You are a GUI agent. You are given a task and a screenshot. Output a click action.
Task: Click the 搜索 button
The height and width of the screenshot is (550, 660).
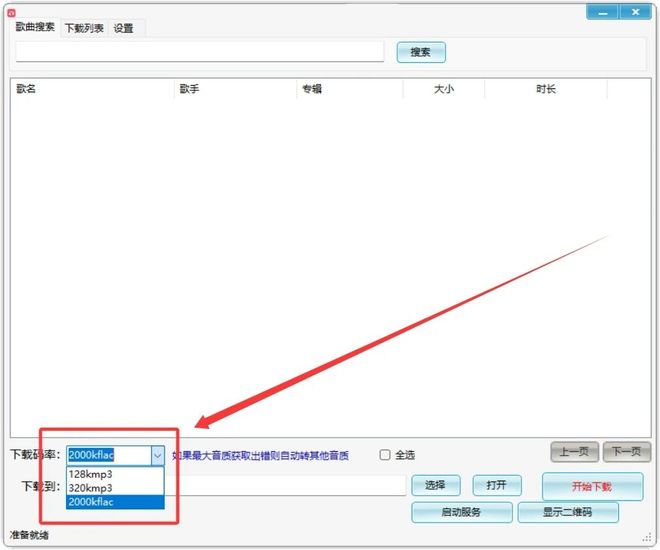pos(421,52)
